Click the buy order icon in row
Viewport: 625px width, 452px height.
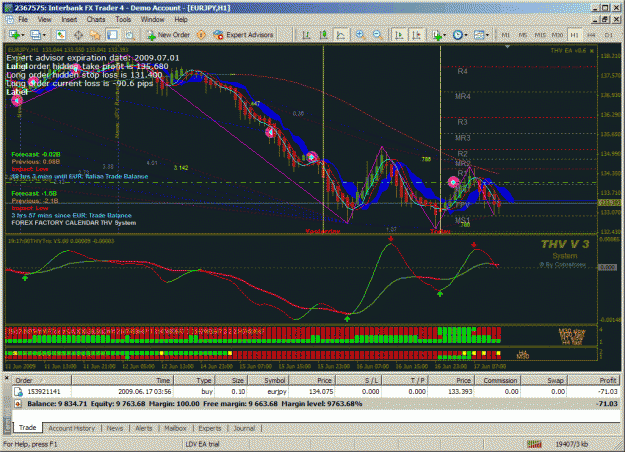[x=18, y=392]
